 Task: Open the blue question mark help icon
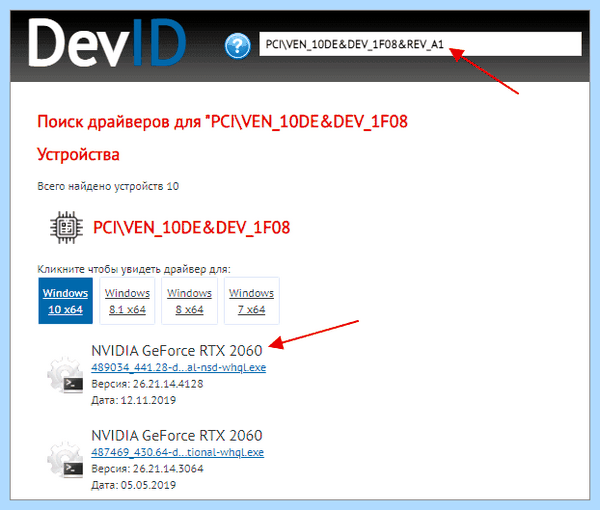(x=237, y=46)
